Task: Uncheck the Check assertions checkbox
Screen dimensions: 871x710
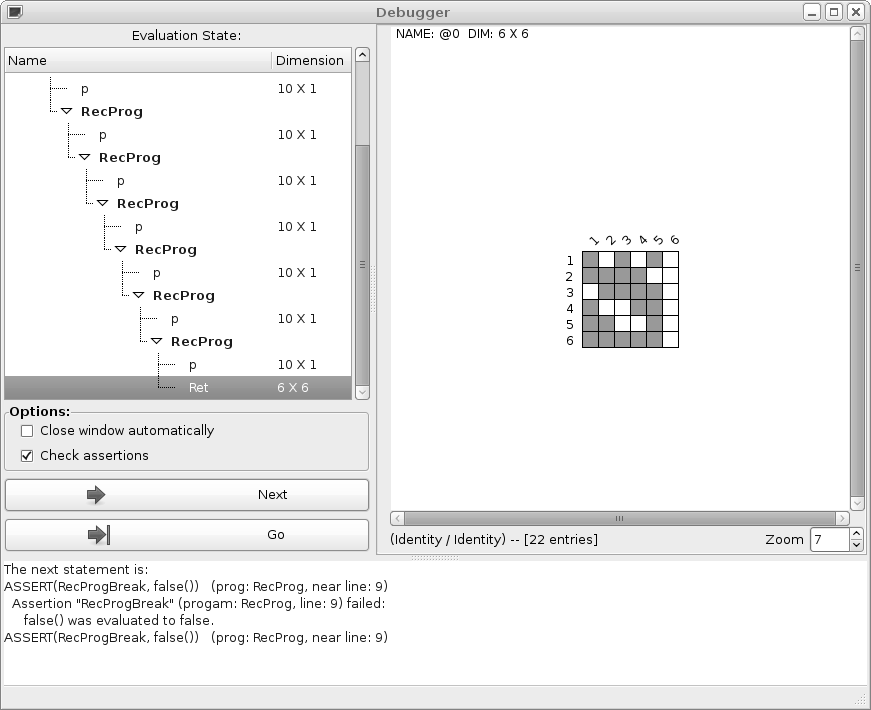Action: point(27,456)
